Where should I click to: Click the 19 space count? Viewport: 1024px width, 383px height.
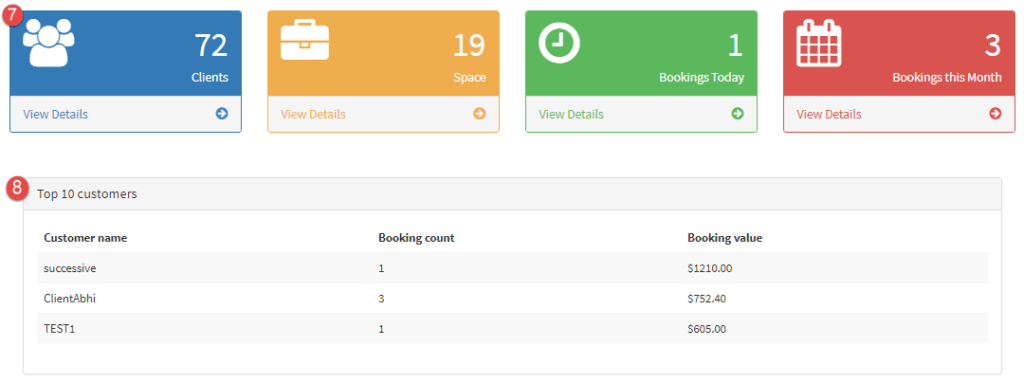click(469, 46)
